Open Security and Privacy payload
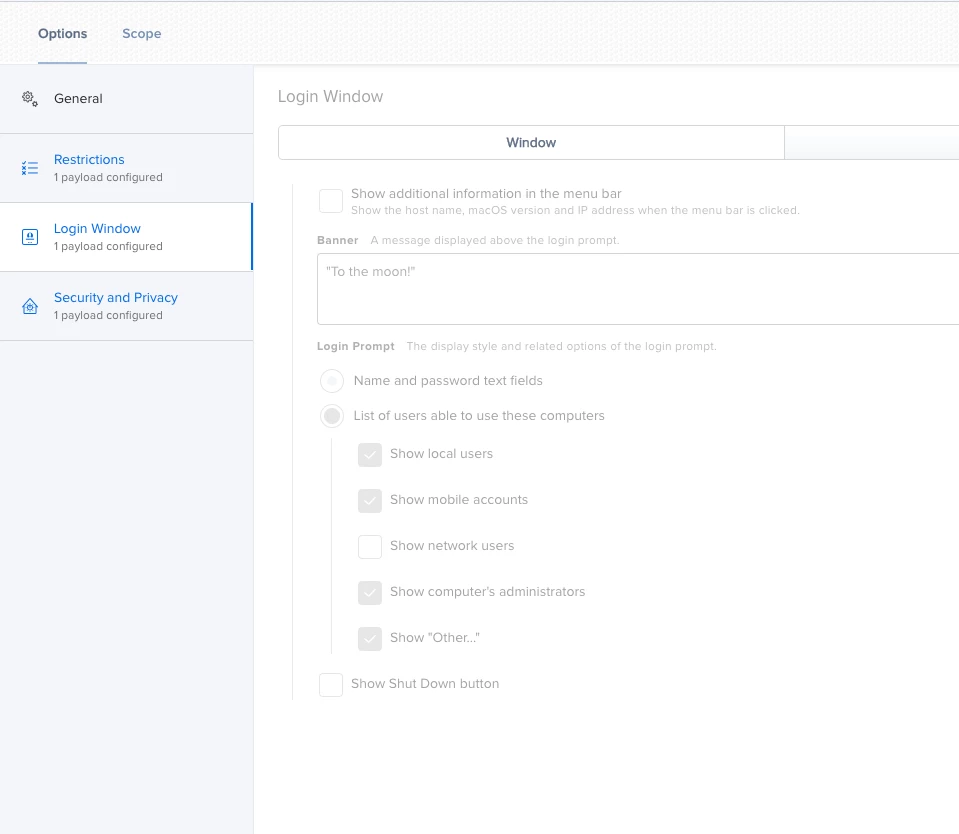The height and width of the screenshot is (834, 959). (127, 306)
